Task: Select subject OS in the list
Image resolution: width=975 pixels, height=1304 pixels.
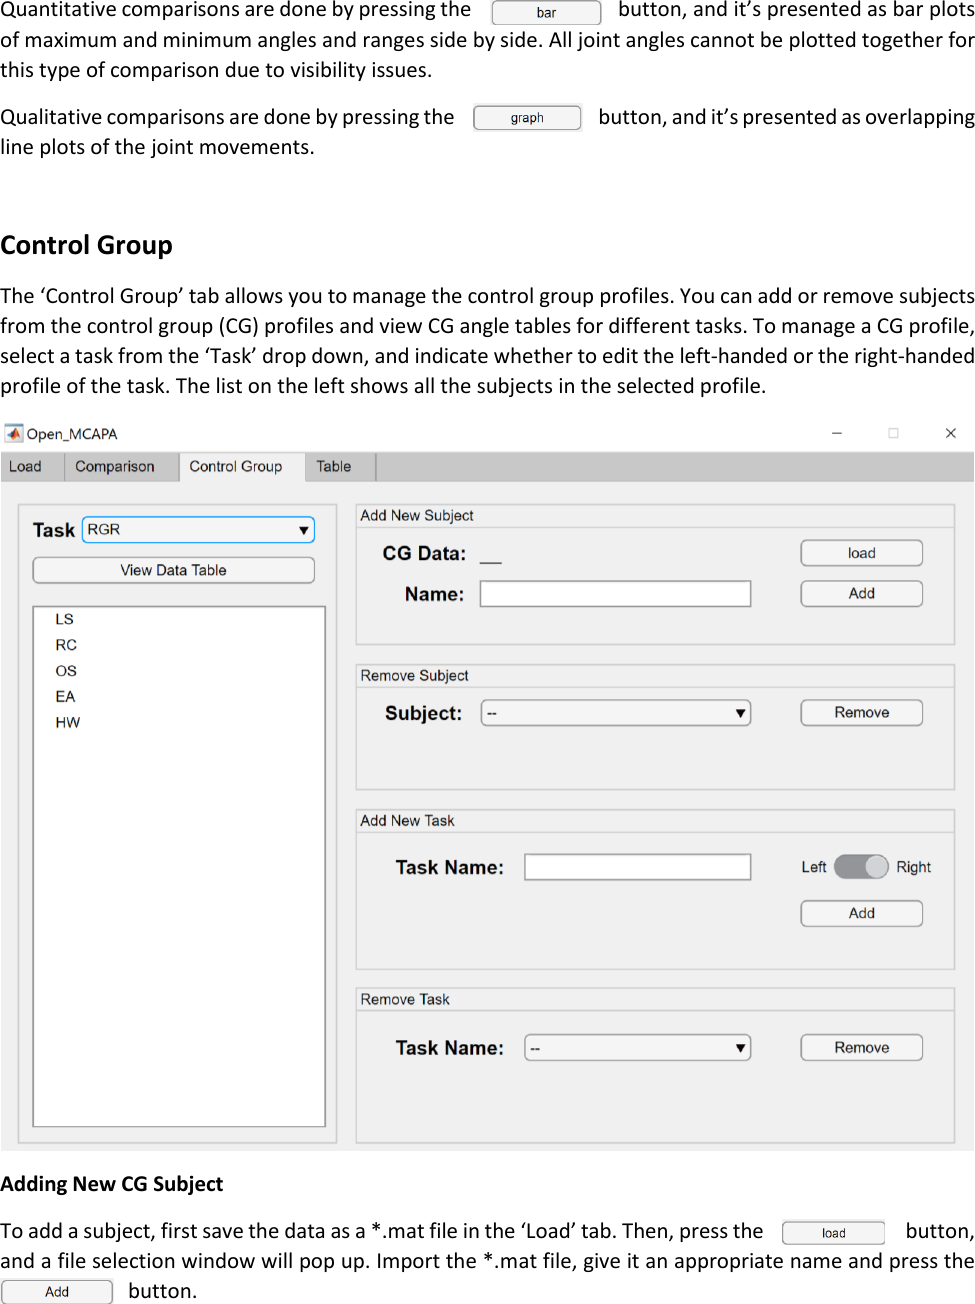Action: pyautogui.click(x=66, y=671)
